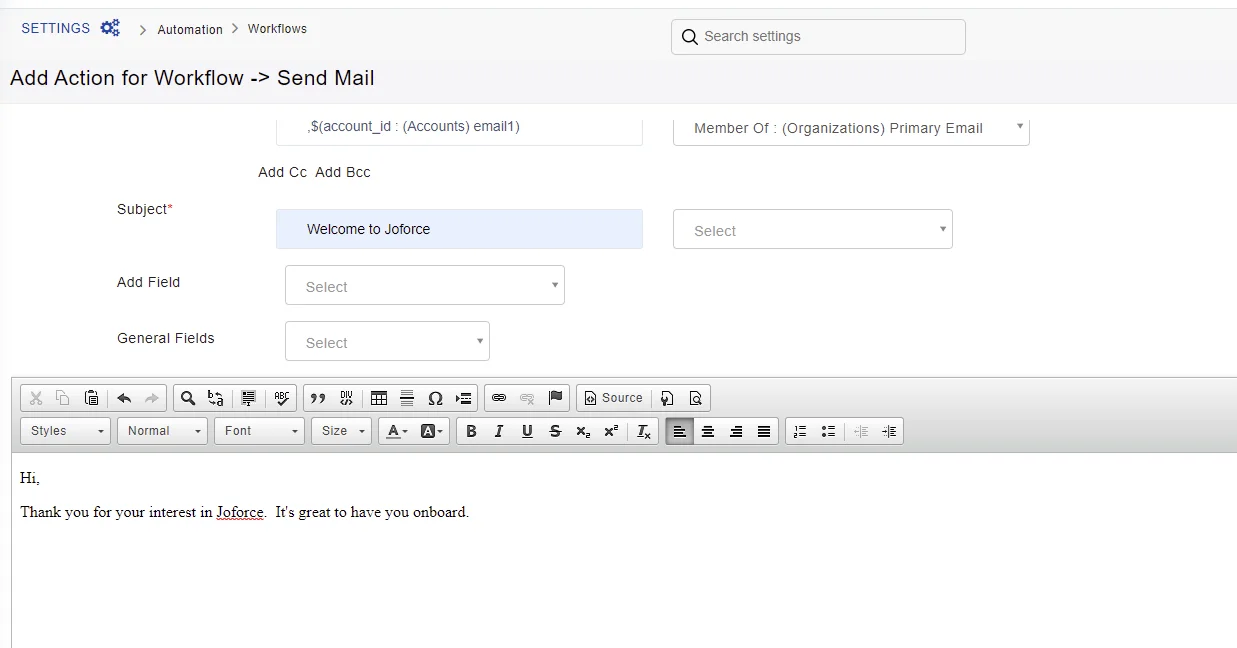Toggle italic text formatting

(499, 431)
